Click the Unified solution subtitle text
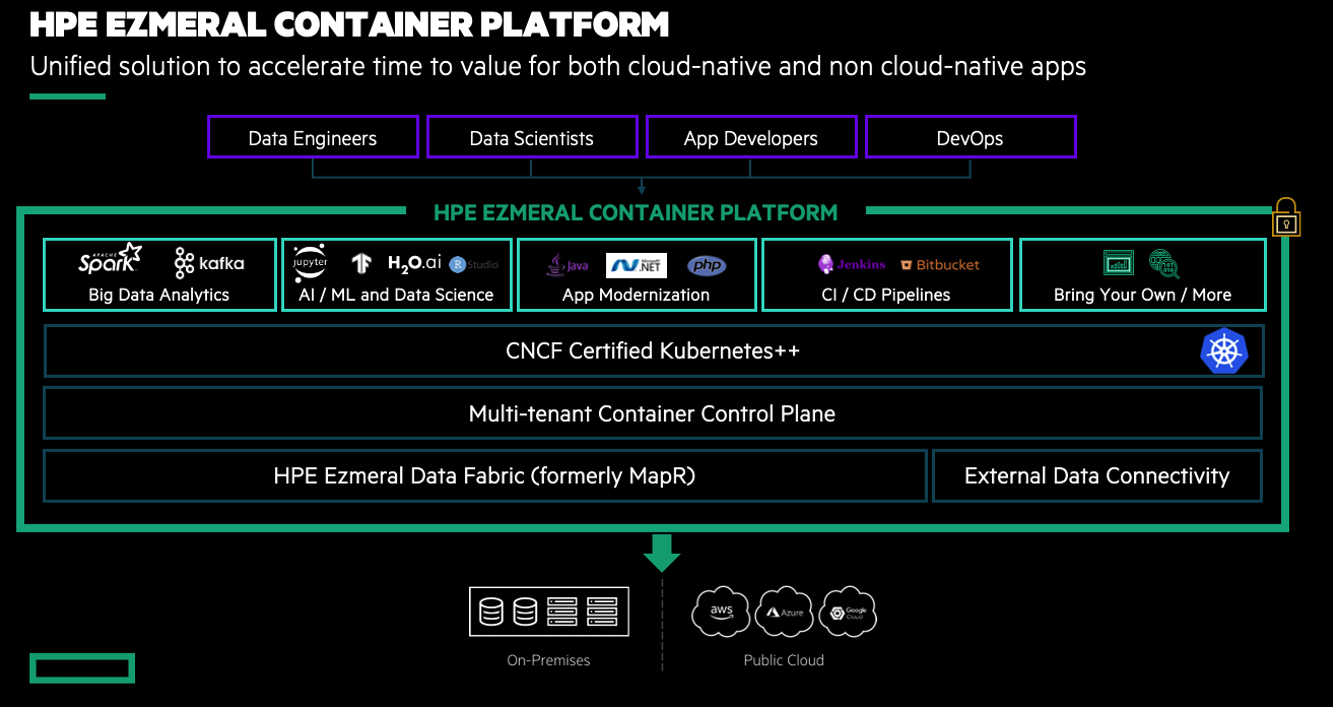The height and width of the screenshot is (707, 1333). coord(558,67)
